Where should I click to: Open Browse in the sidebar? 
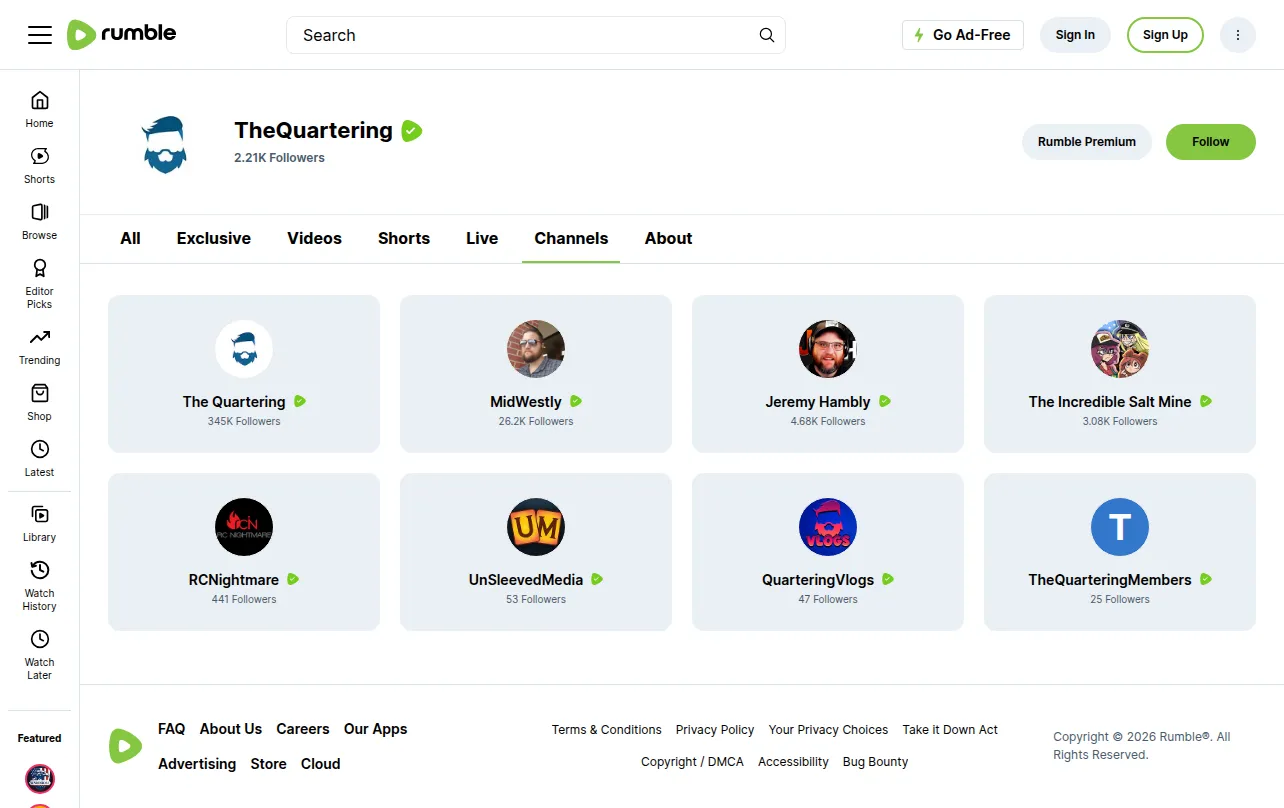[40, 222]
